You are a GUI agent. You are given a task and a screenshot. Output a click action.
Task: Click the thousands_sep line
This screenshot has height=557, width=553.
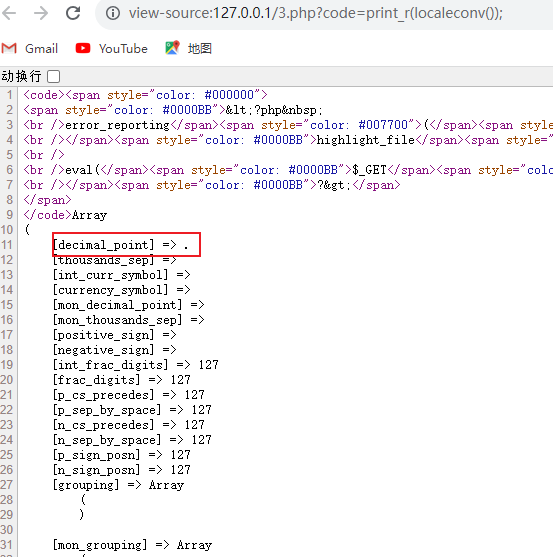(x=114, y=261)
